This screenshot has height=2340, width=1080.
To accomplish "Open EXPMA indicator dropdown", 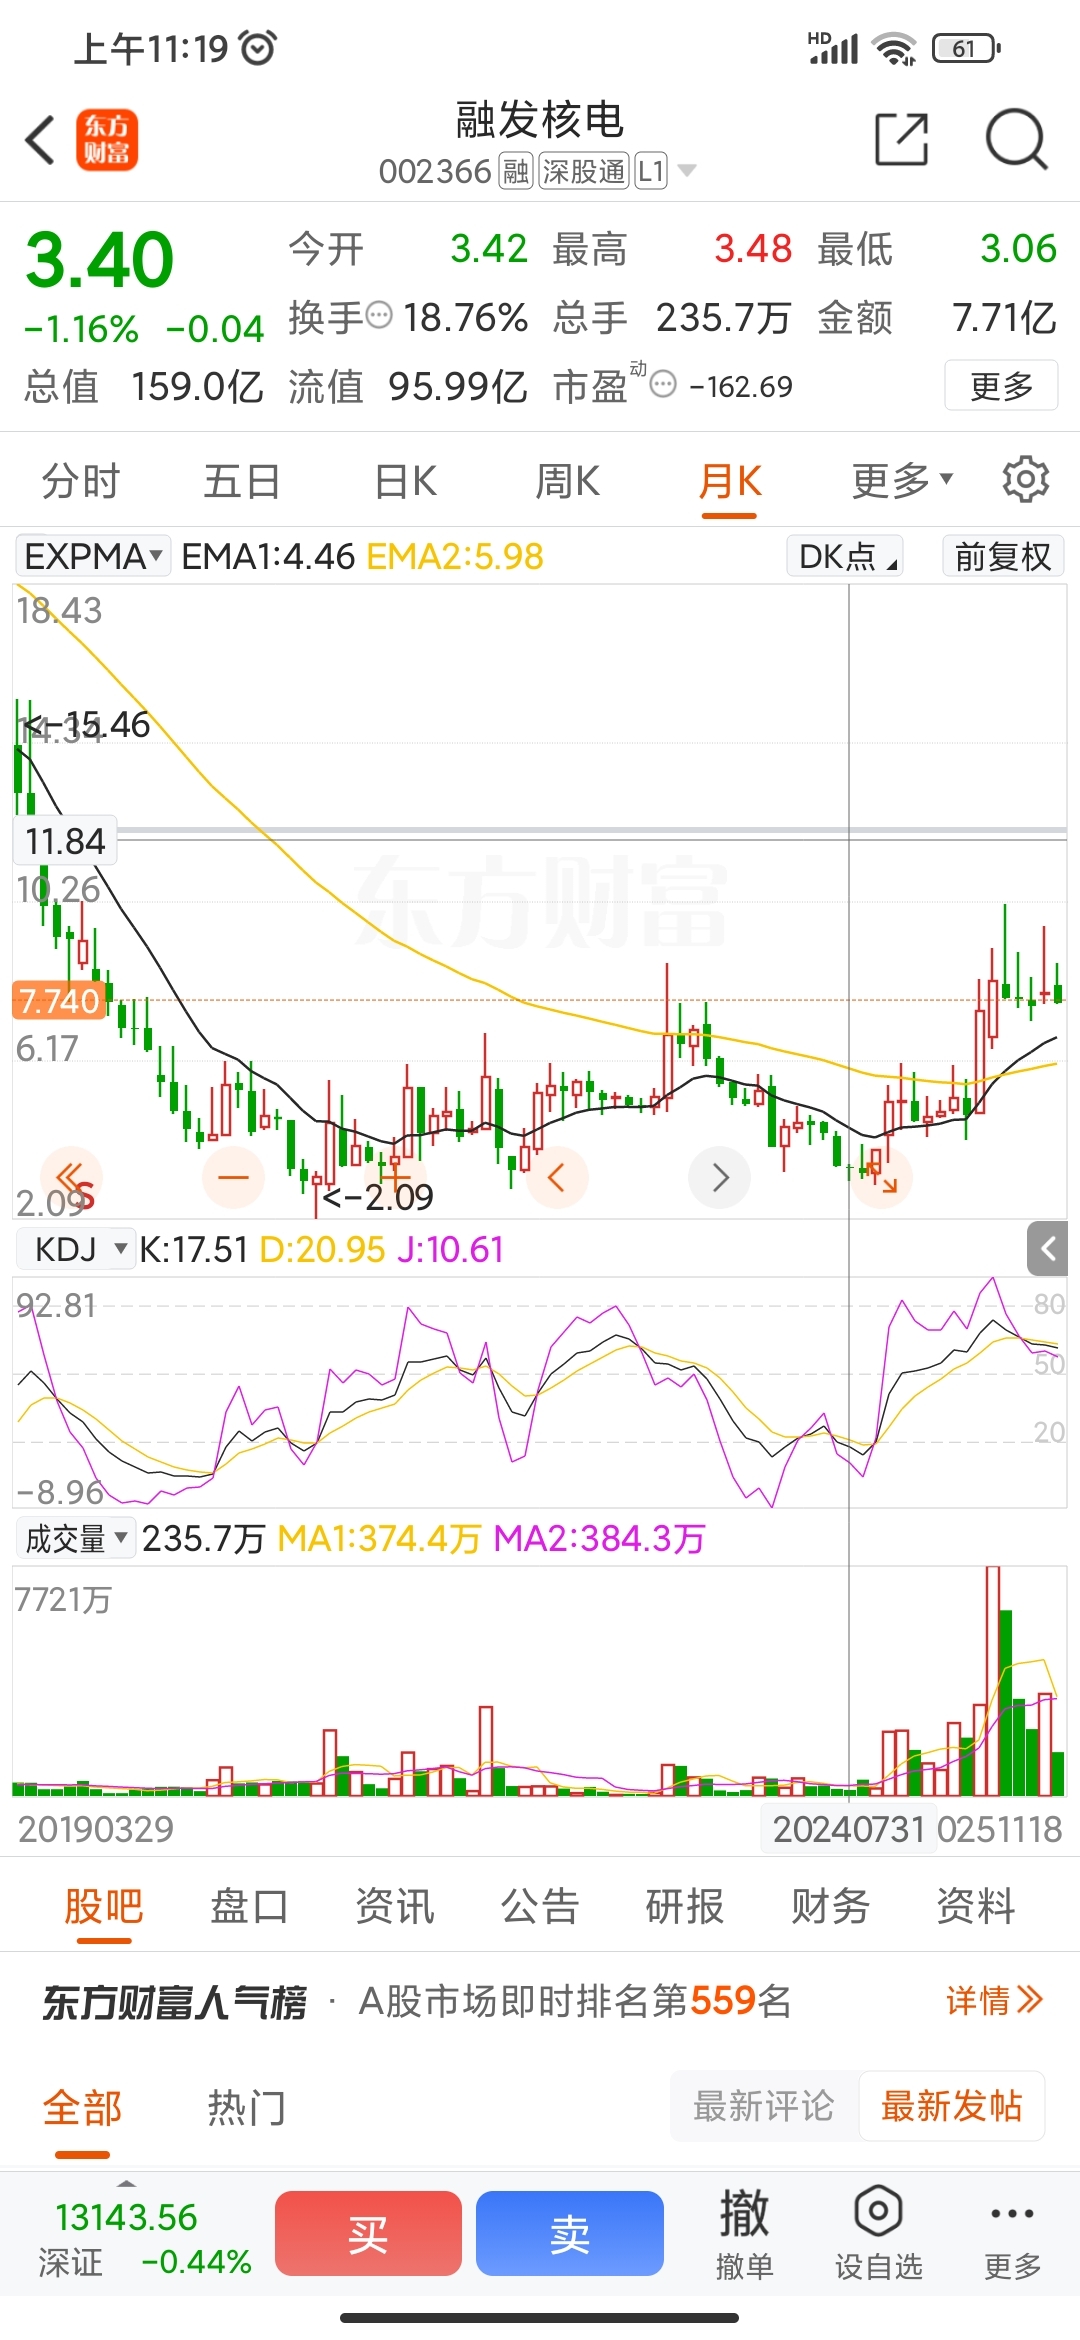I will point(93,556).
